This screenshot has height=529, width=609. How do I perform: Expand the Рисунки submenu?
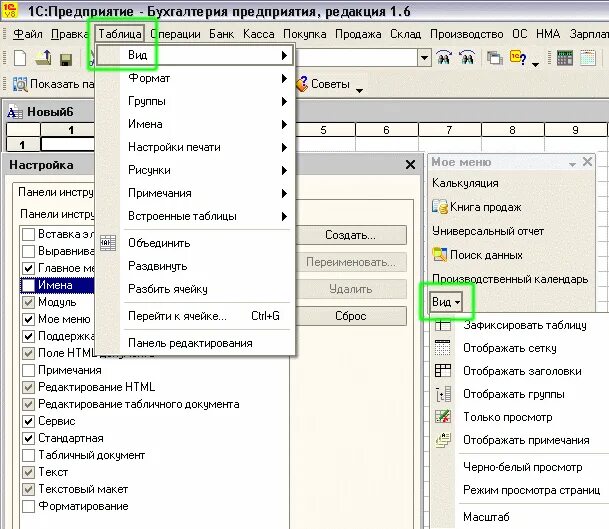coord(195,170)
